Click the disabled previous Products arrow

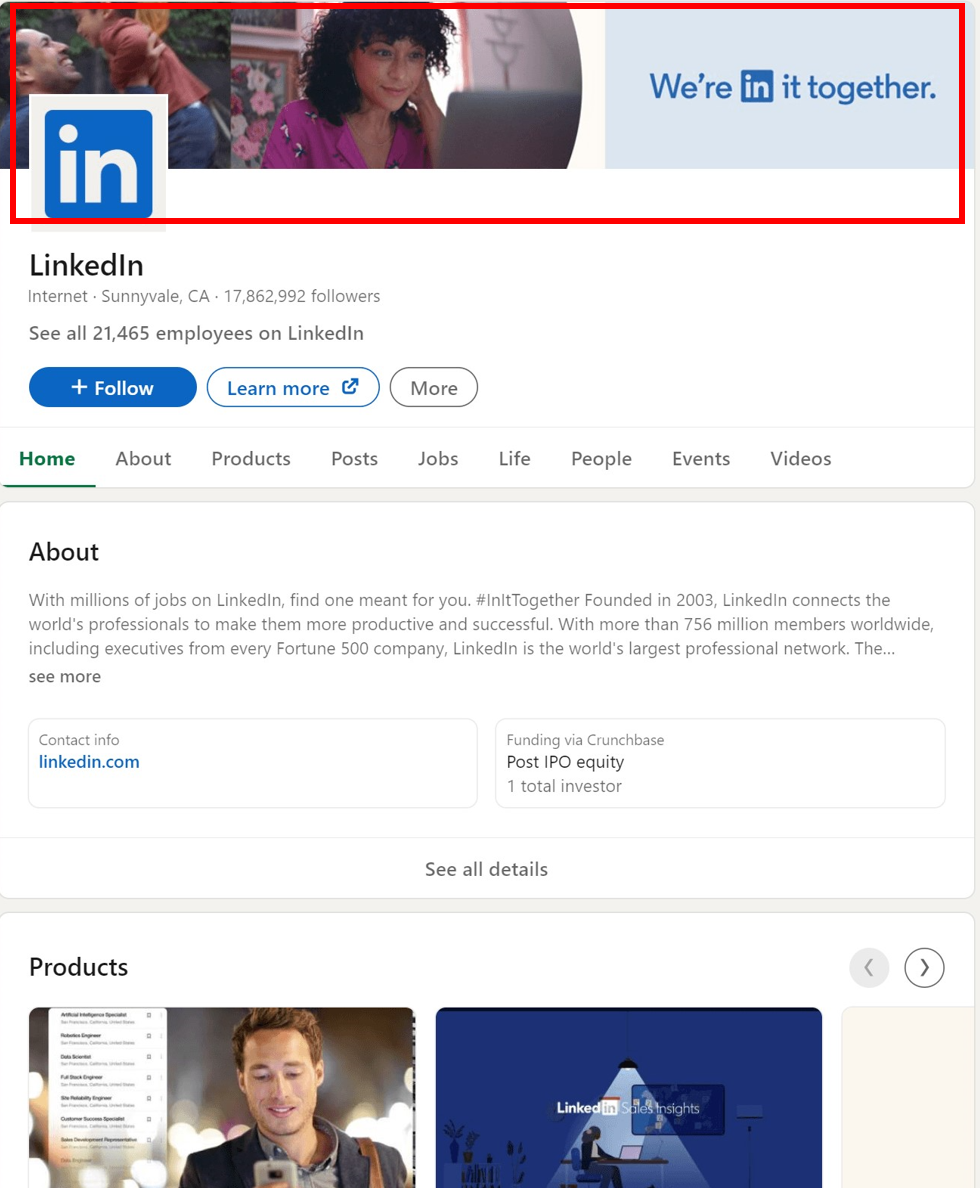[869, 967]
